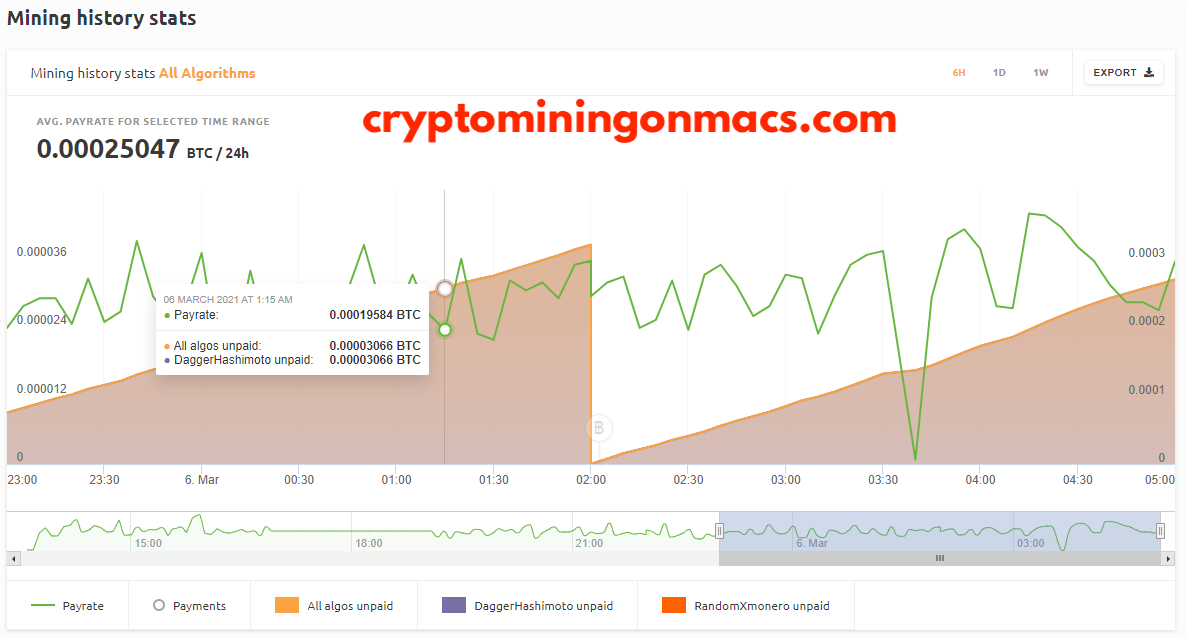Hide the All algos unpaid series
This screenshot has height=638, width=1186.
(334, 605)
